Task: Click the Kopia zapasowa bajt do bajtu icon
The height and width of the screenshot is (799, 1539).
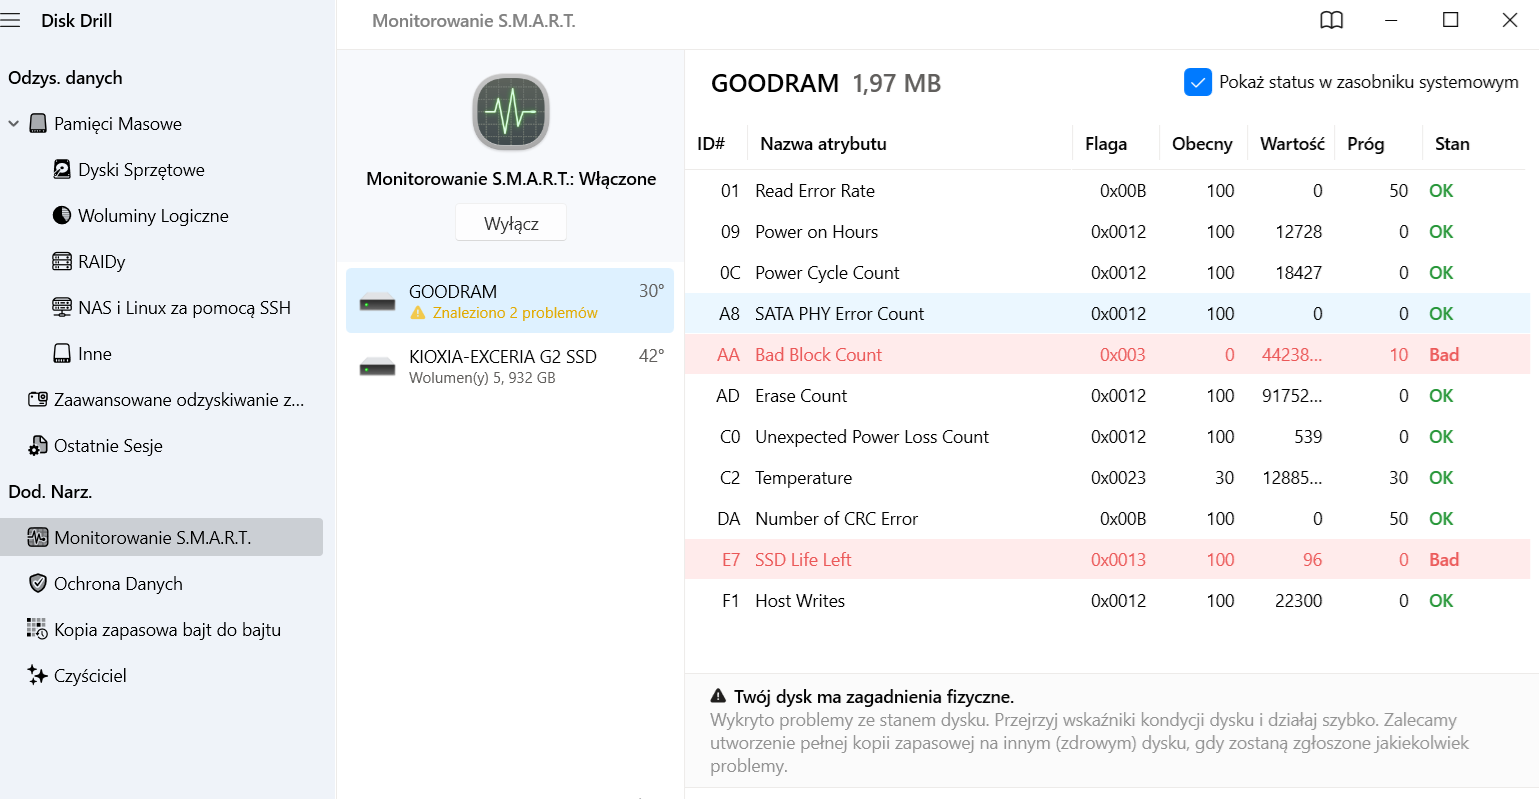Action: click(38, 630)
